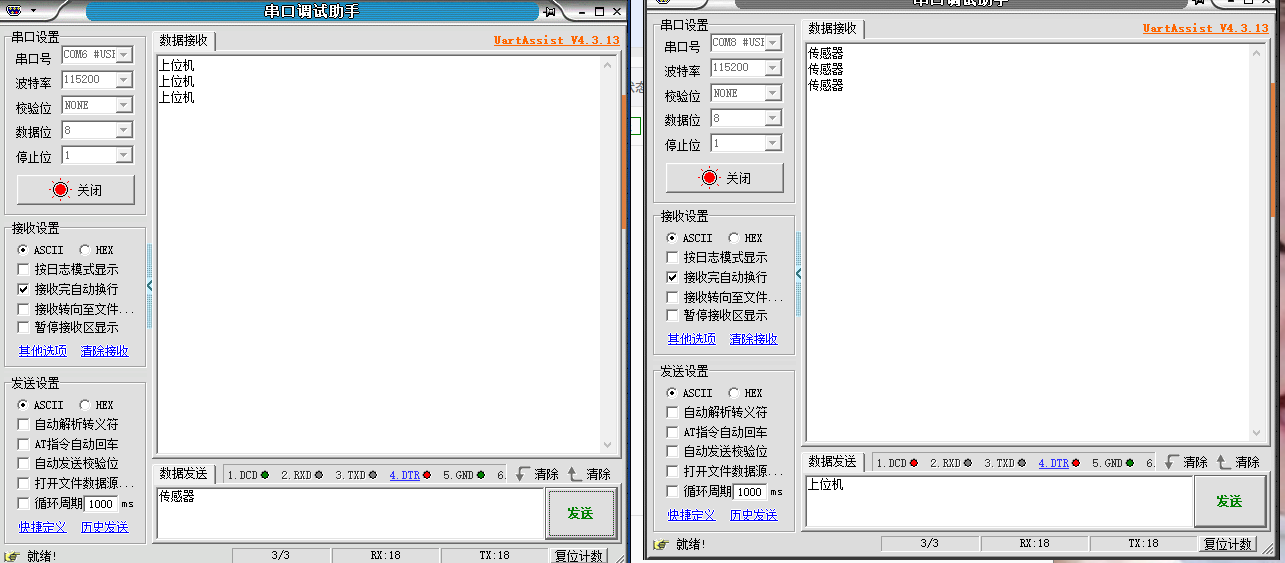This screenshot has width=1285, height=563.
Task: Open the app logo menu in the left title bar
Action: tap(20, 10)
